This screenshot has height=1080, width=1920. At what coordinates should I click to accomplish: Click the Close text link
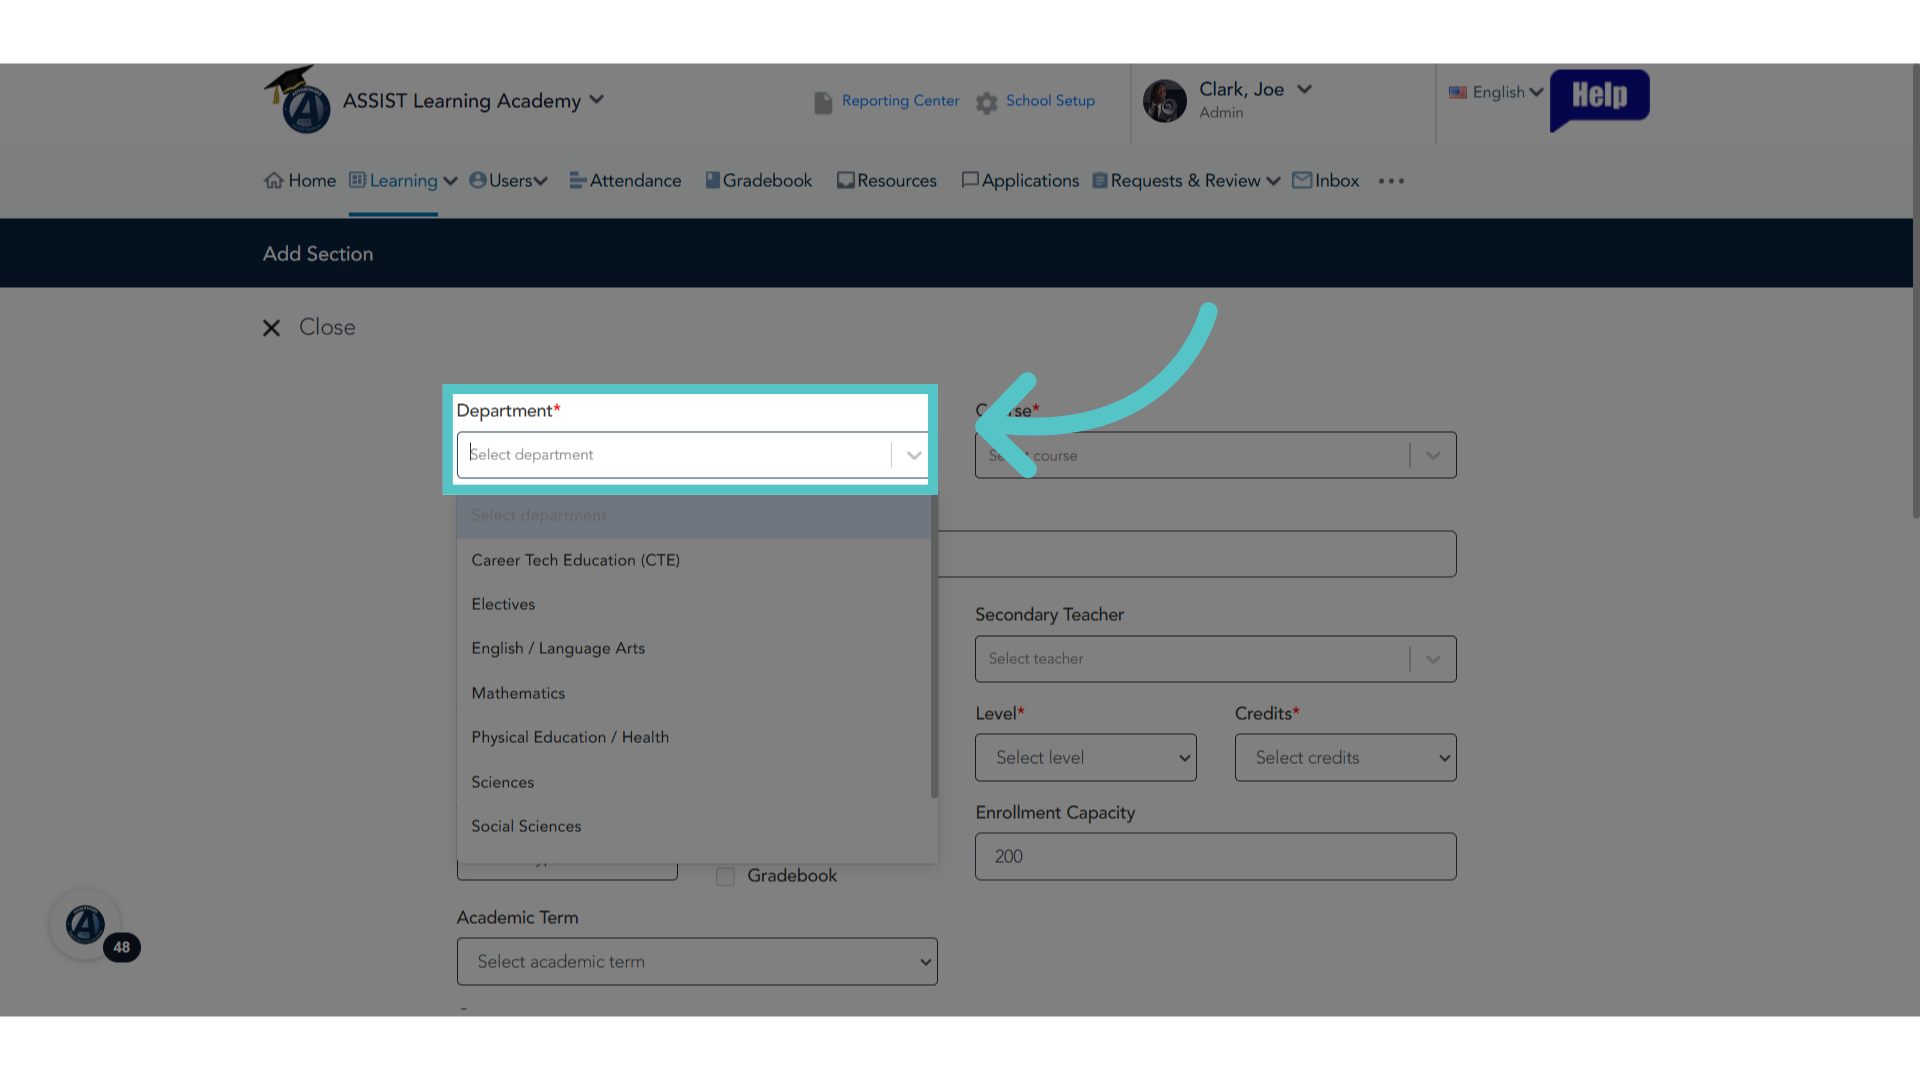327,327
